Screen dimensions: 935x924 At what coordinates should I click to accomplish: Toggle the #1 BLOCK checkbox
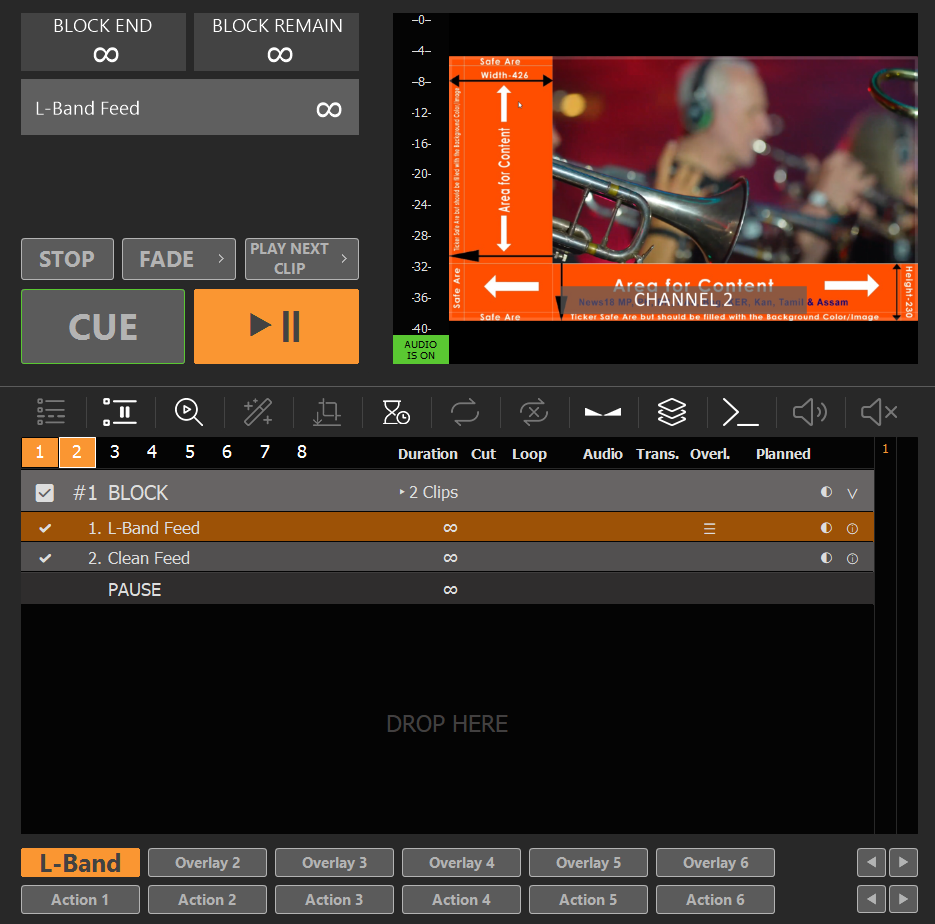(x=45, y=493)
